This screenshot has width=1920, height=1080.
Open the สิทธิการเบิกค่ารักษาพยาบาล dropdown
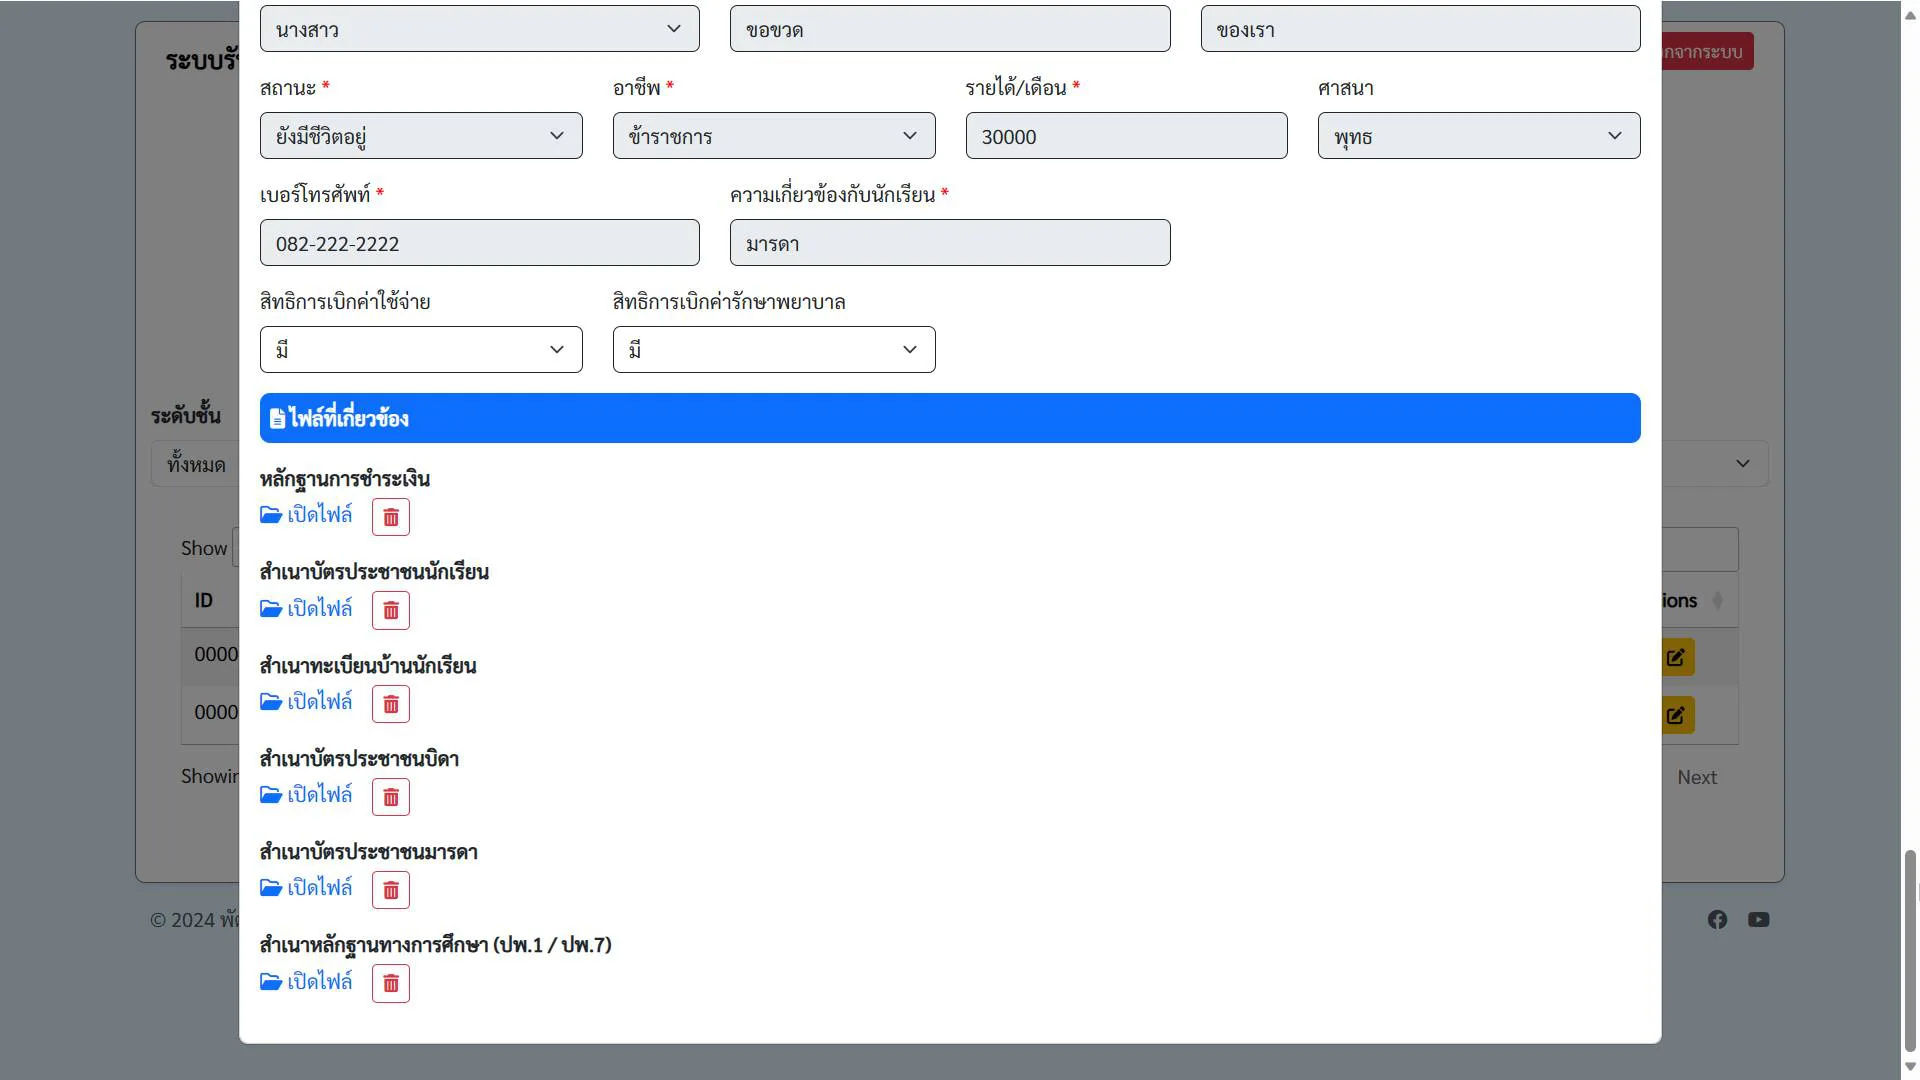[x=774, y=350]
